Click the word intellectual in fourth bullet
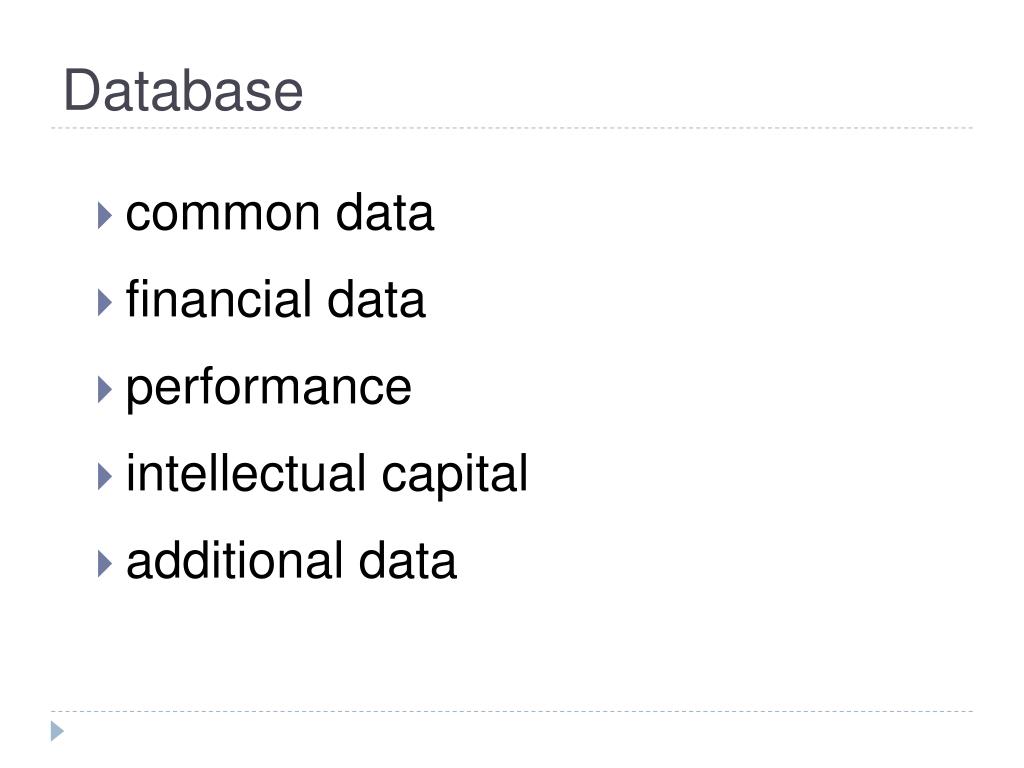The width and height of the screenshot is (1024, 768). pos(245,473)
